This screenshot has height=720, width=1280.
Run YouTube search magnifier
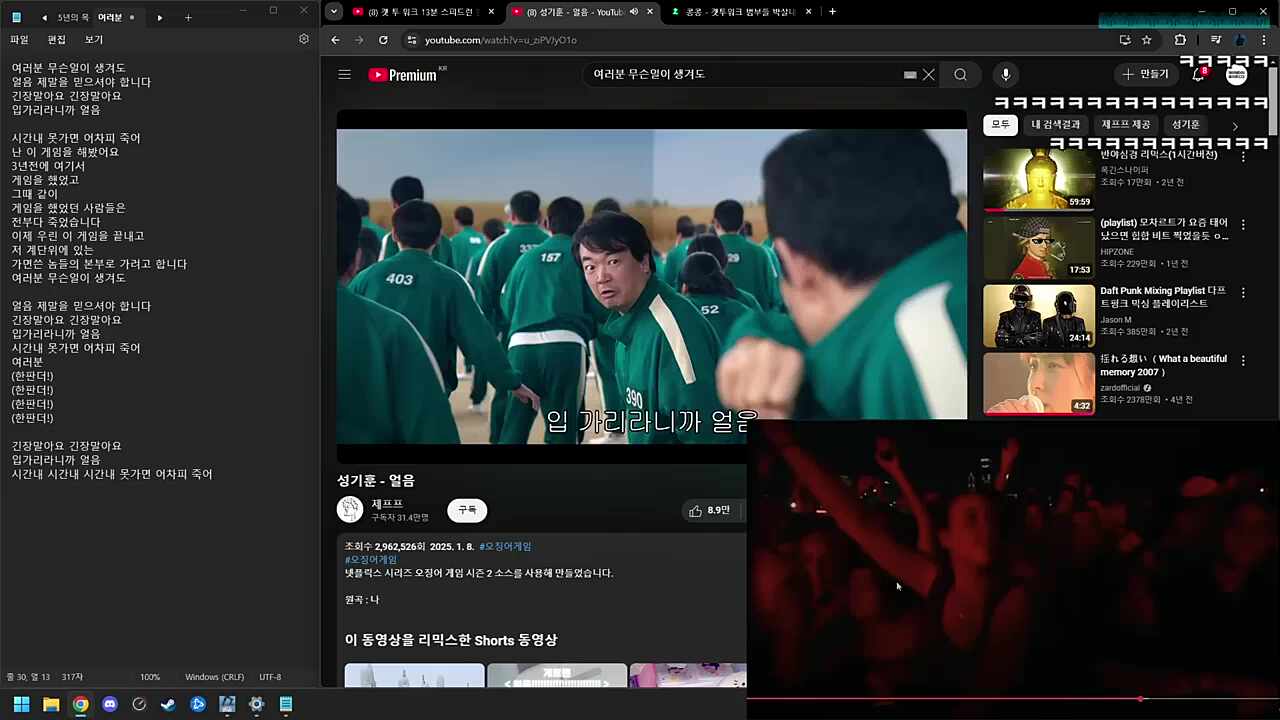(960, 75)
